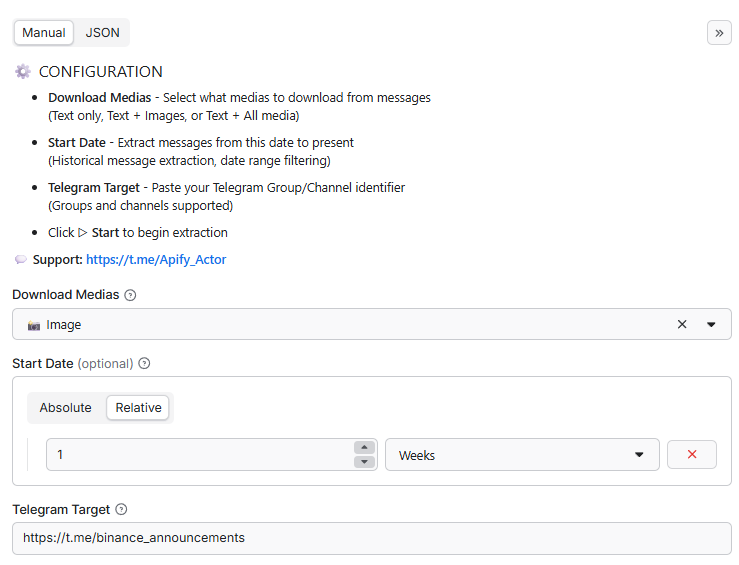Click the Support speech bubble icon
The width and height of the screenshot is (739, 565).
pos(21,260)
